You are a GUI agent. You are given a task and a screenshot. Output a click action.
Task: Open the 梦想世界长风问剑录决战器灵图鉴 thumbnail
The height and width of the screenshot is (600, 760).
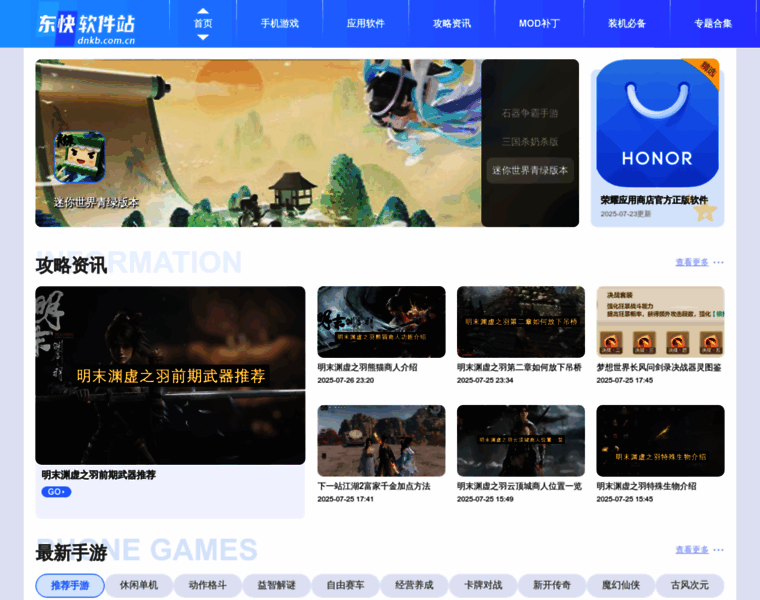[x=660, y=322]
